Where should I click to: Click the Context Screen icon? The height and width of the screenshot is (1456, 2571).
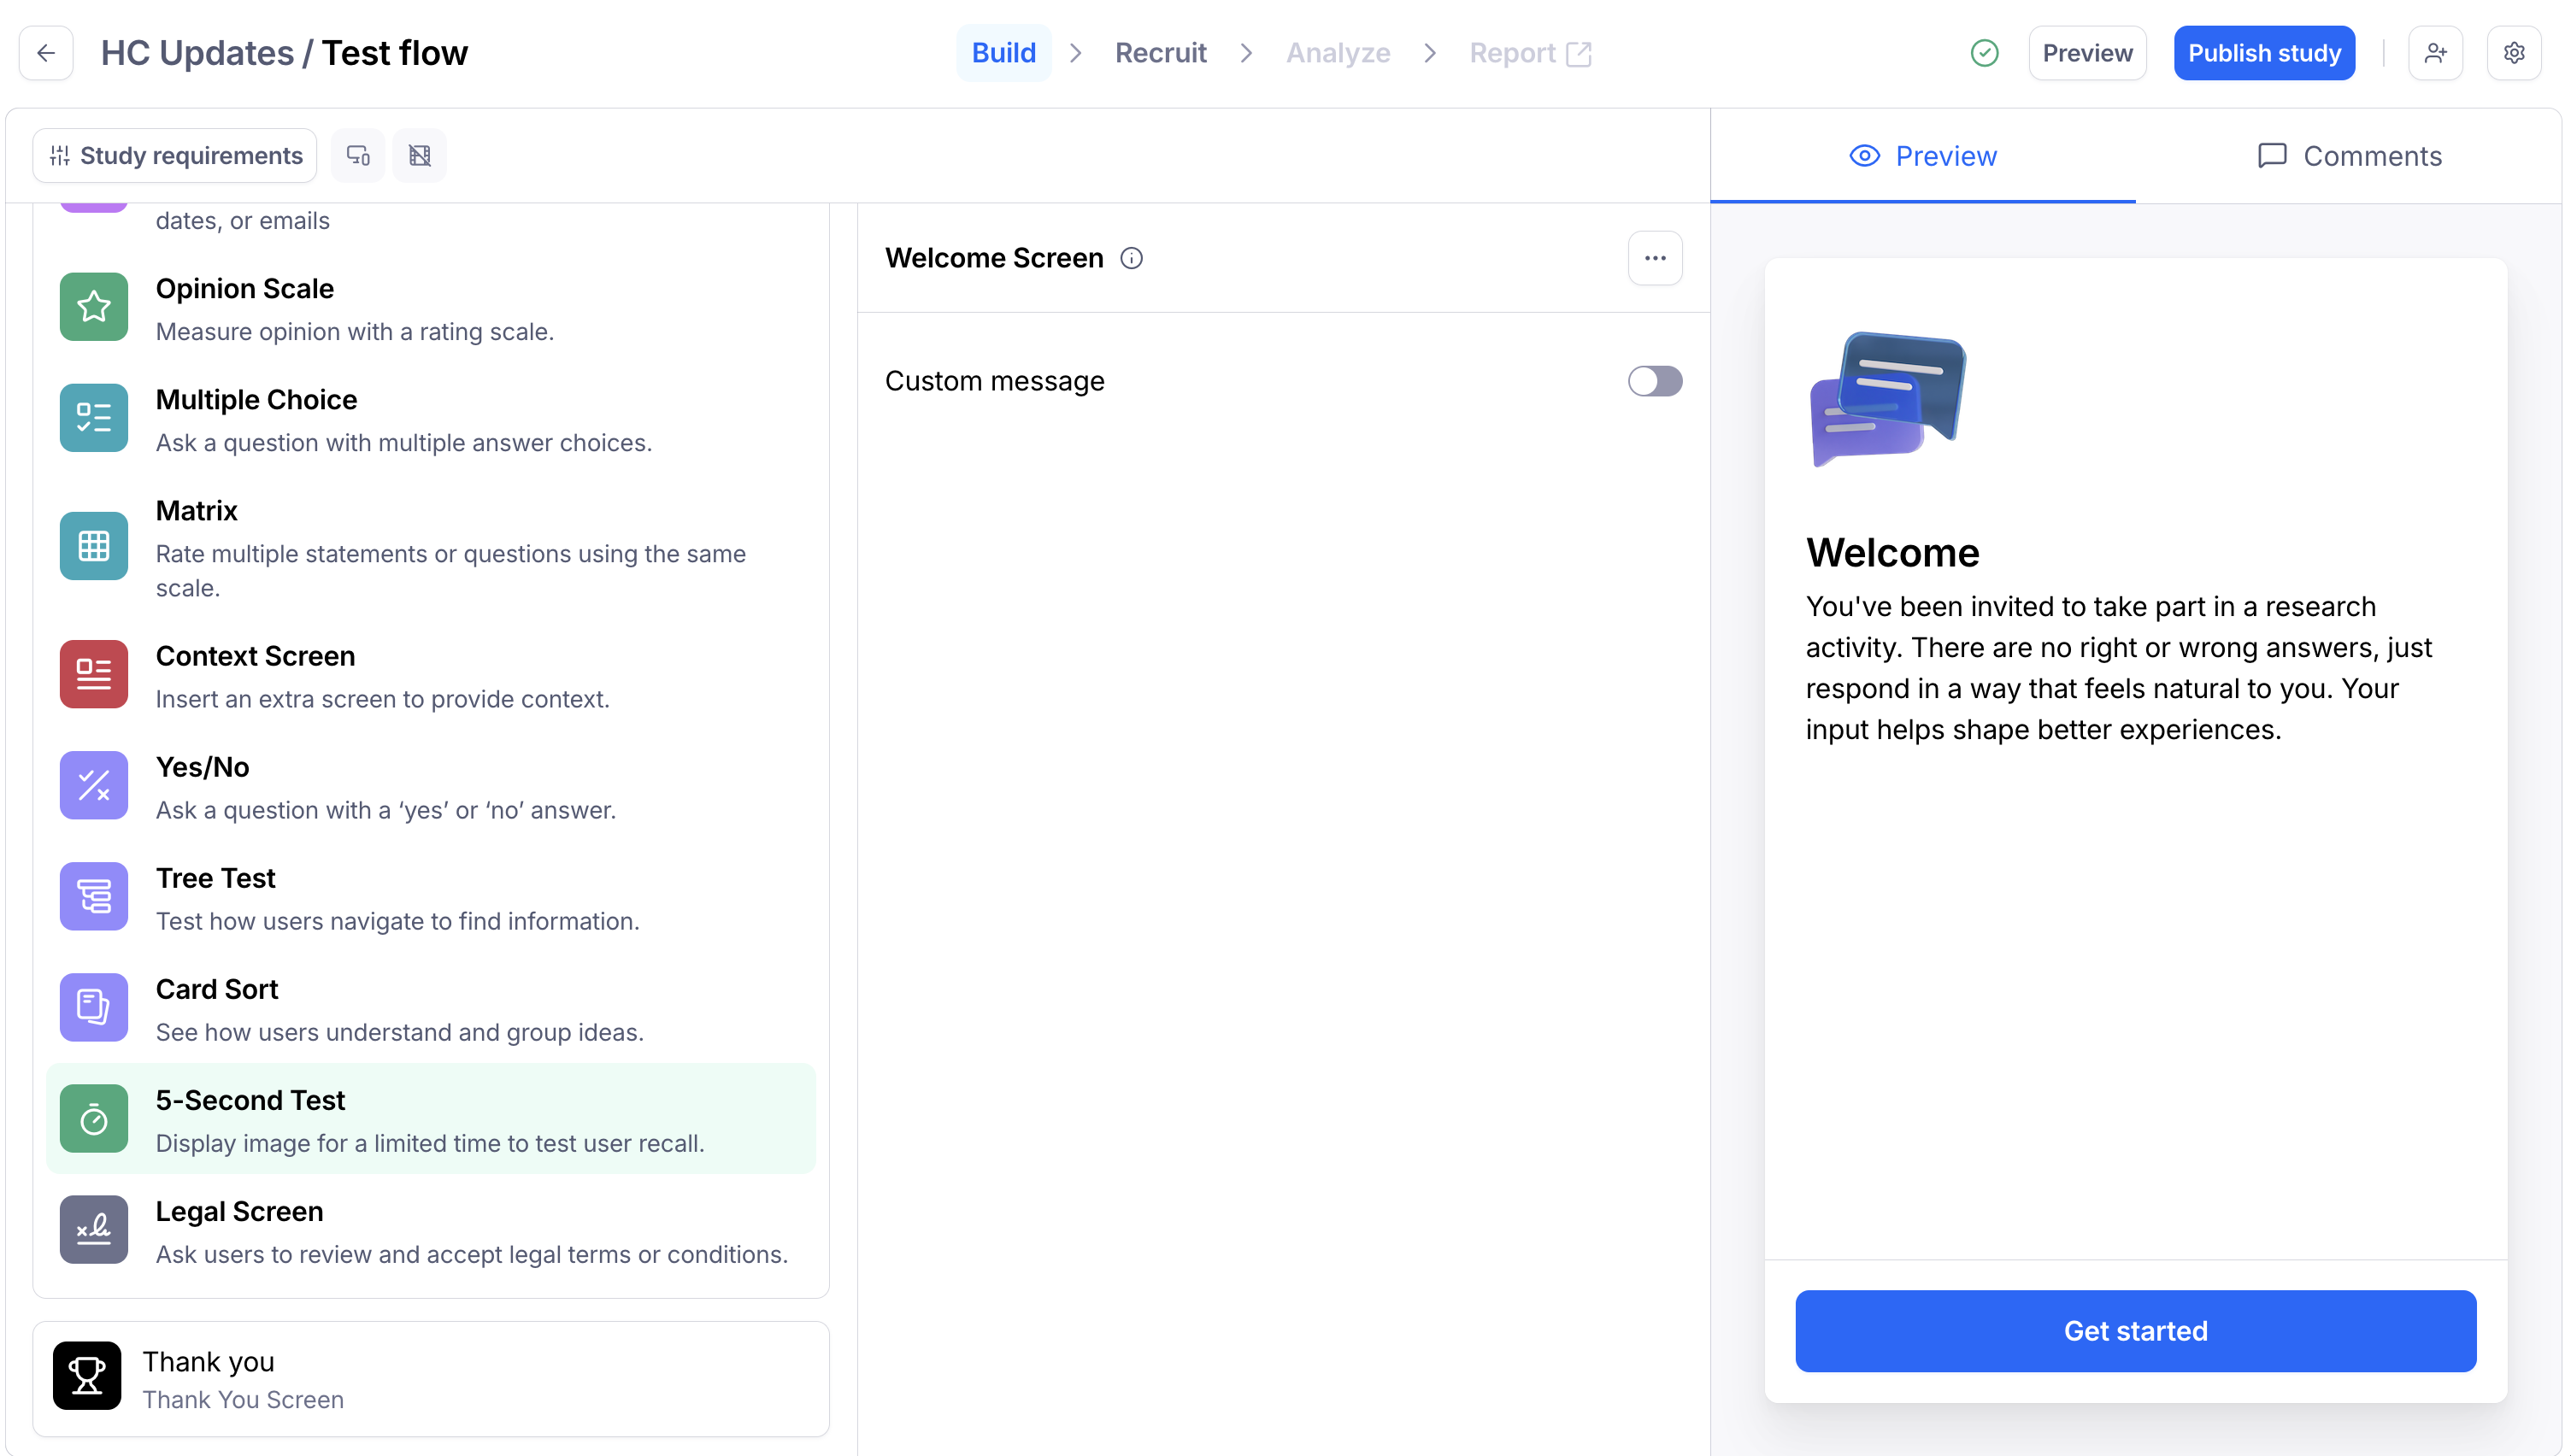(94, 674)
